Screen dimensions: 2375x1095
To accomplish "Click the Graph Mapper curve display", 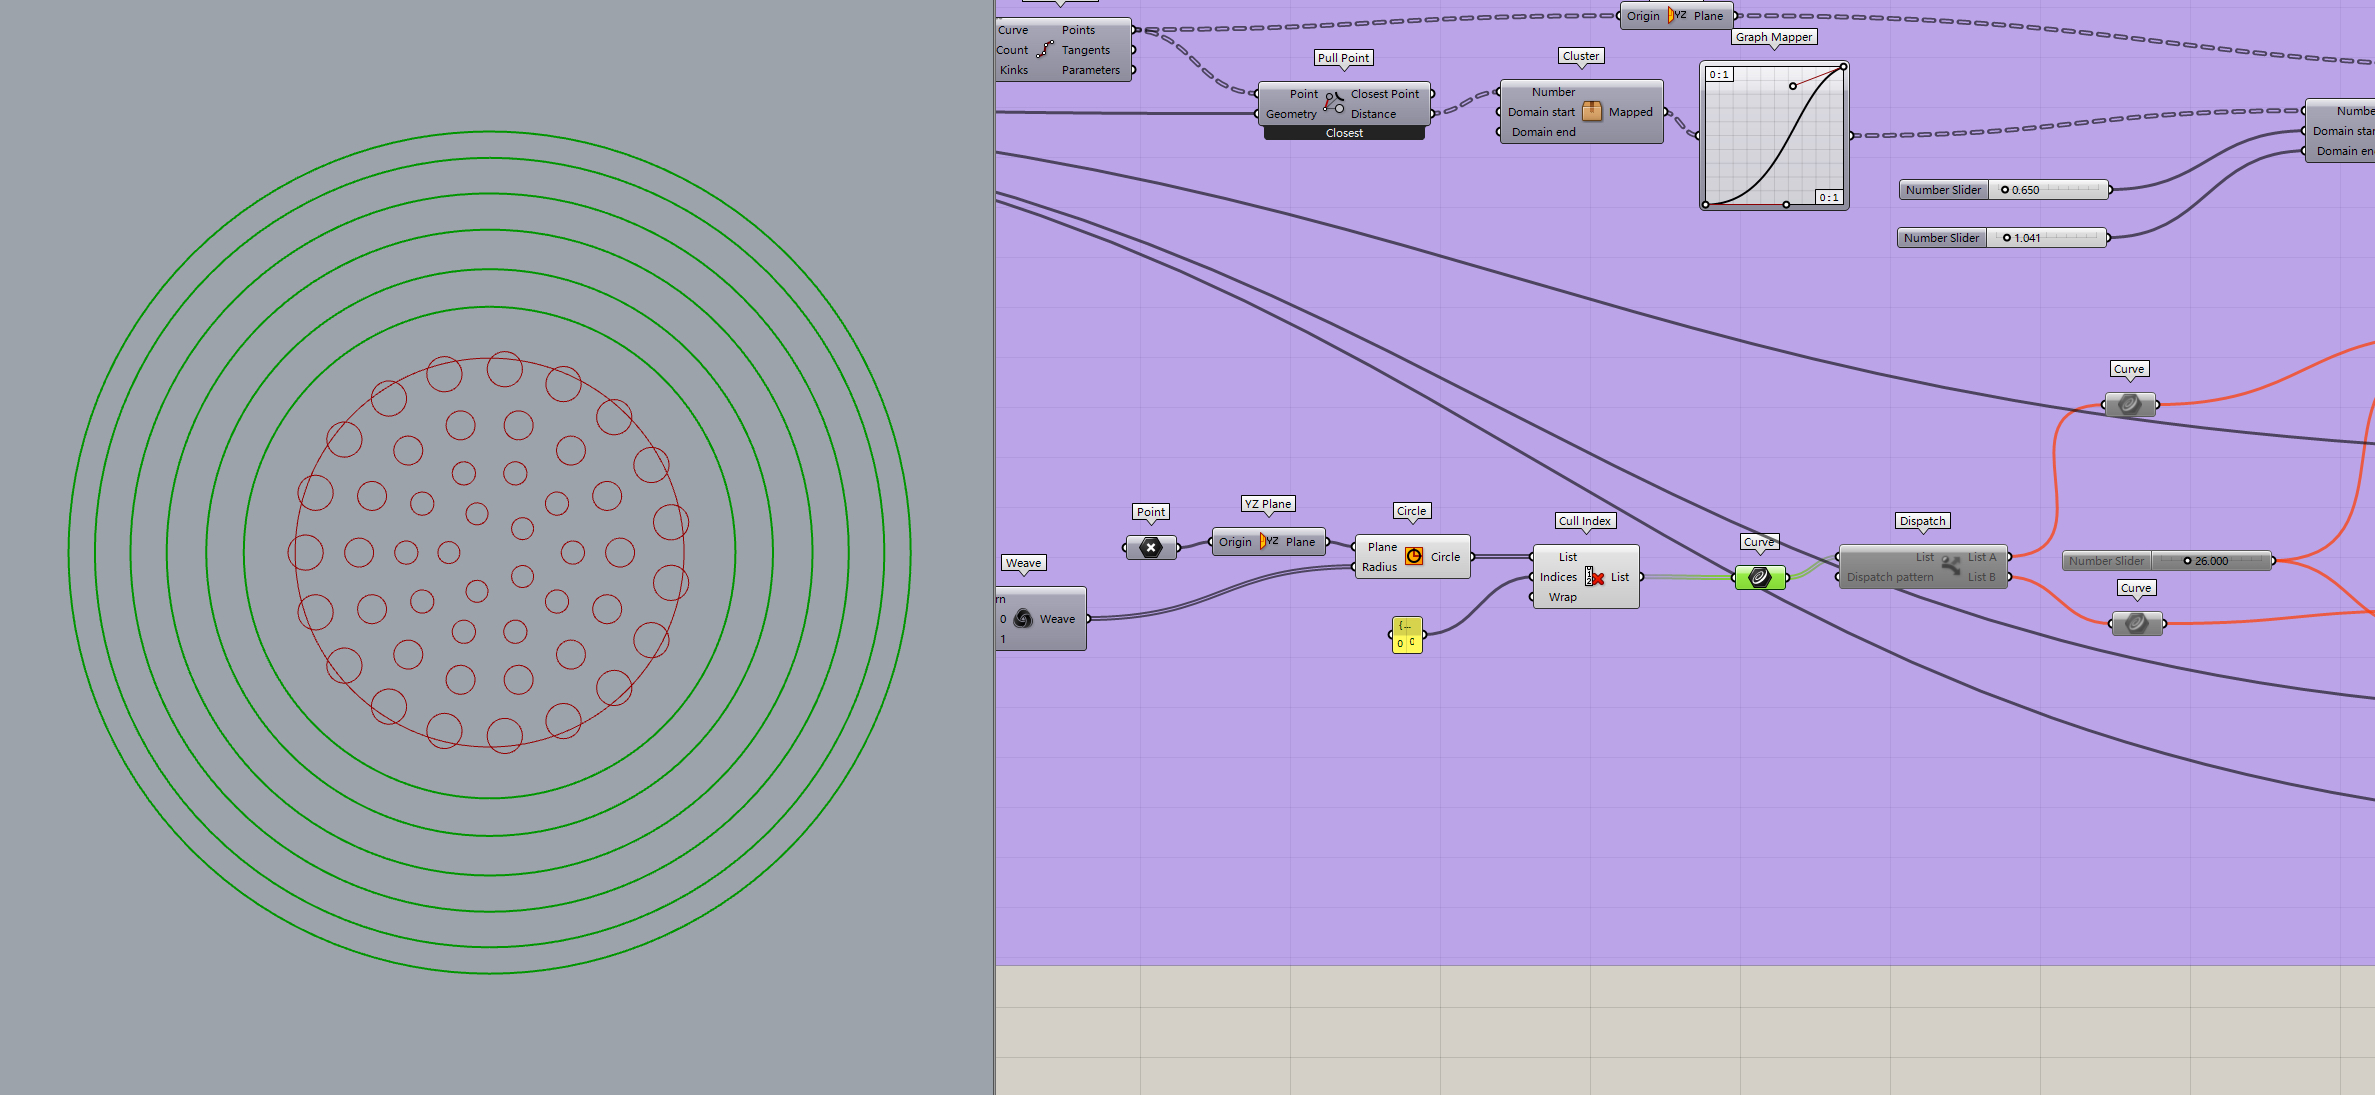I will click(x=1774, y=136).
